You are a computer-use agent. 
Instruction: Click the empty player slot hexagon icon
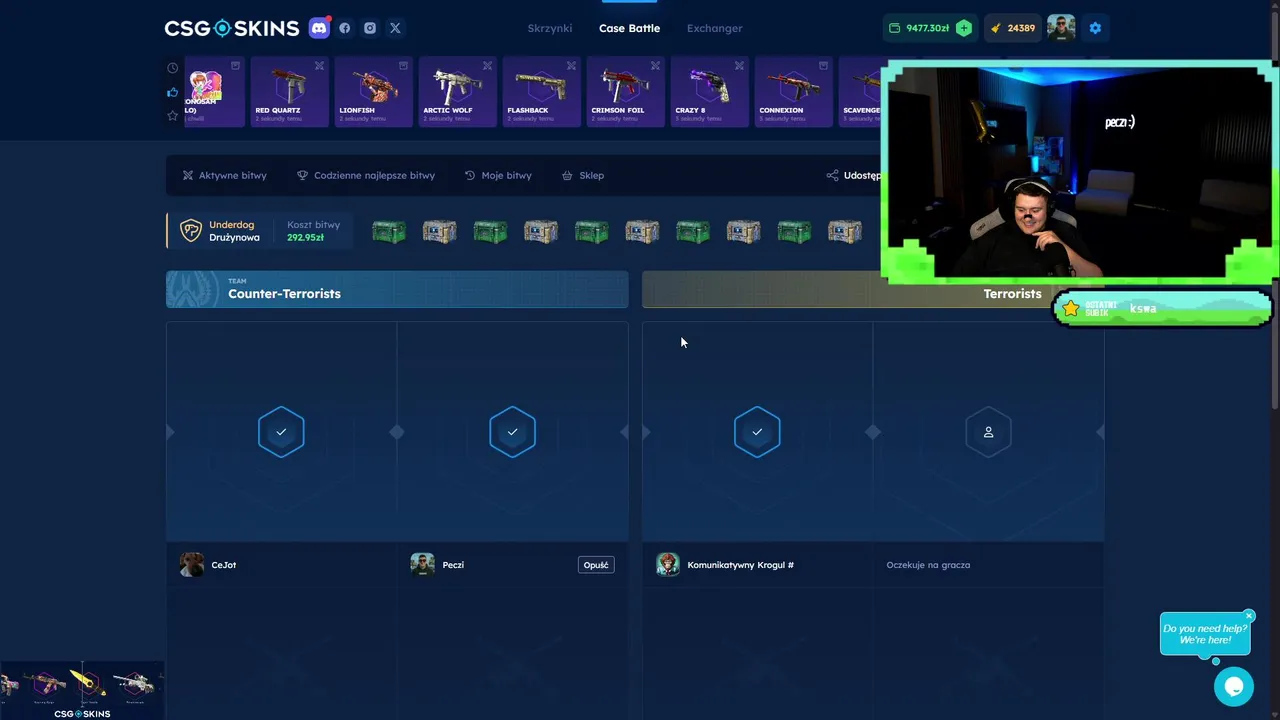coord(988,432)
